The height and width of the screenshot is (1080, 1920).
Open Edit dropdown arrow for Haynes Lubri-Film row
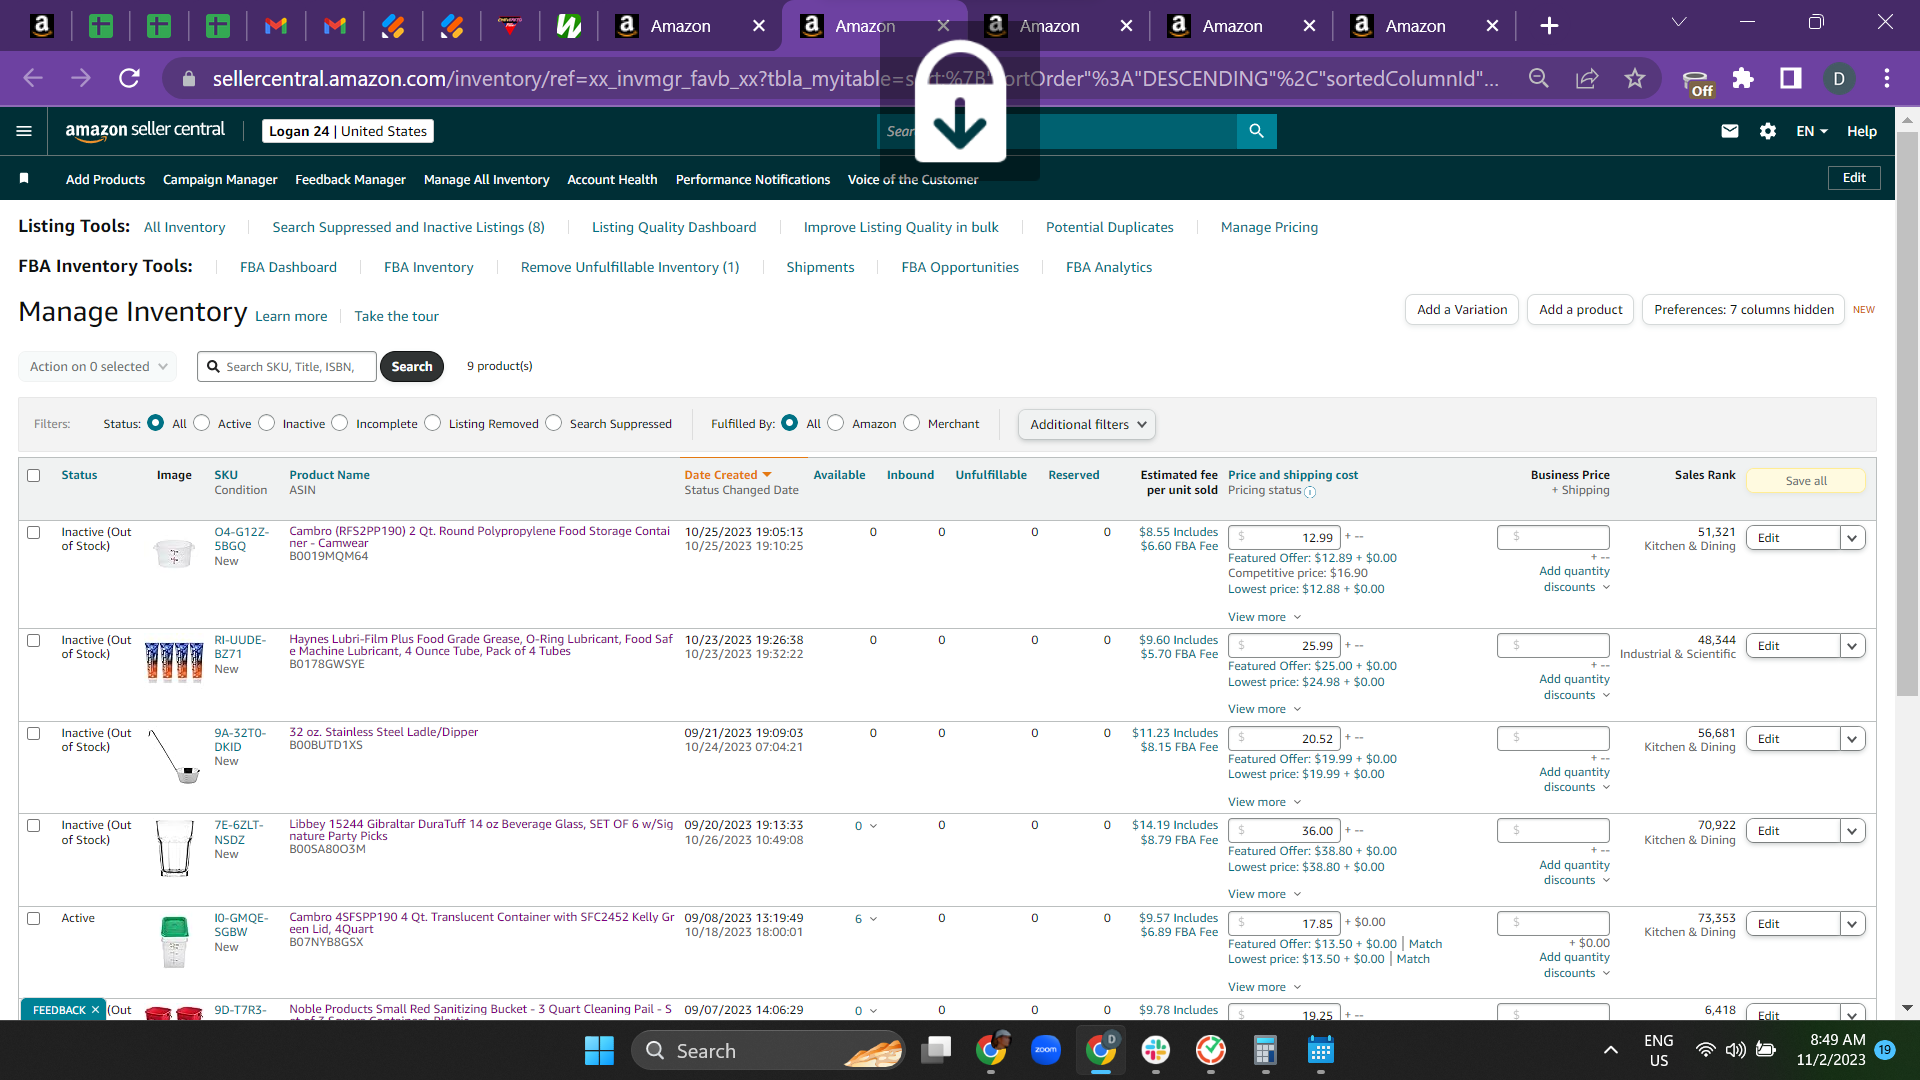(x=1852, y=646)
